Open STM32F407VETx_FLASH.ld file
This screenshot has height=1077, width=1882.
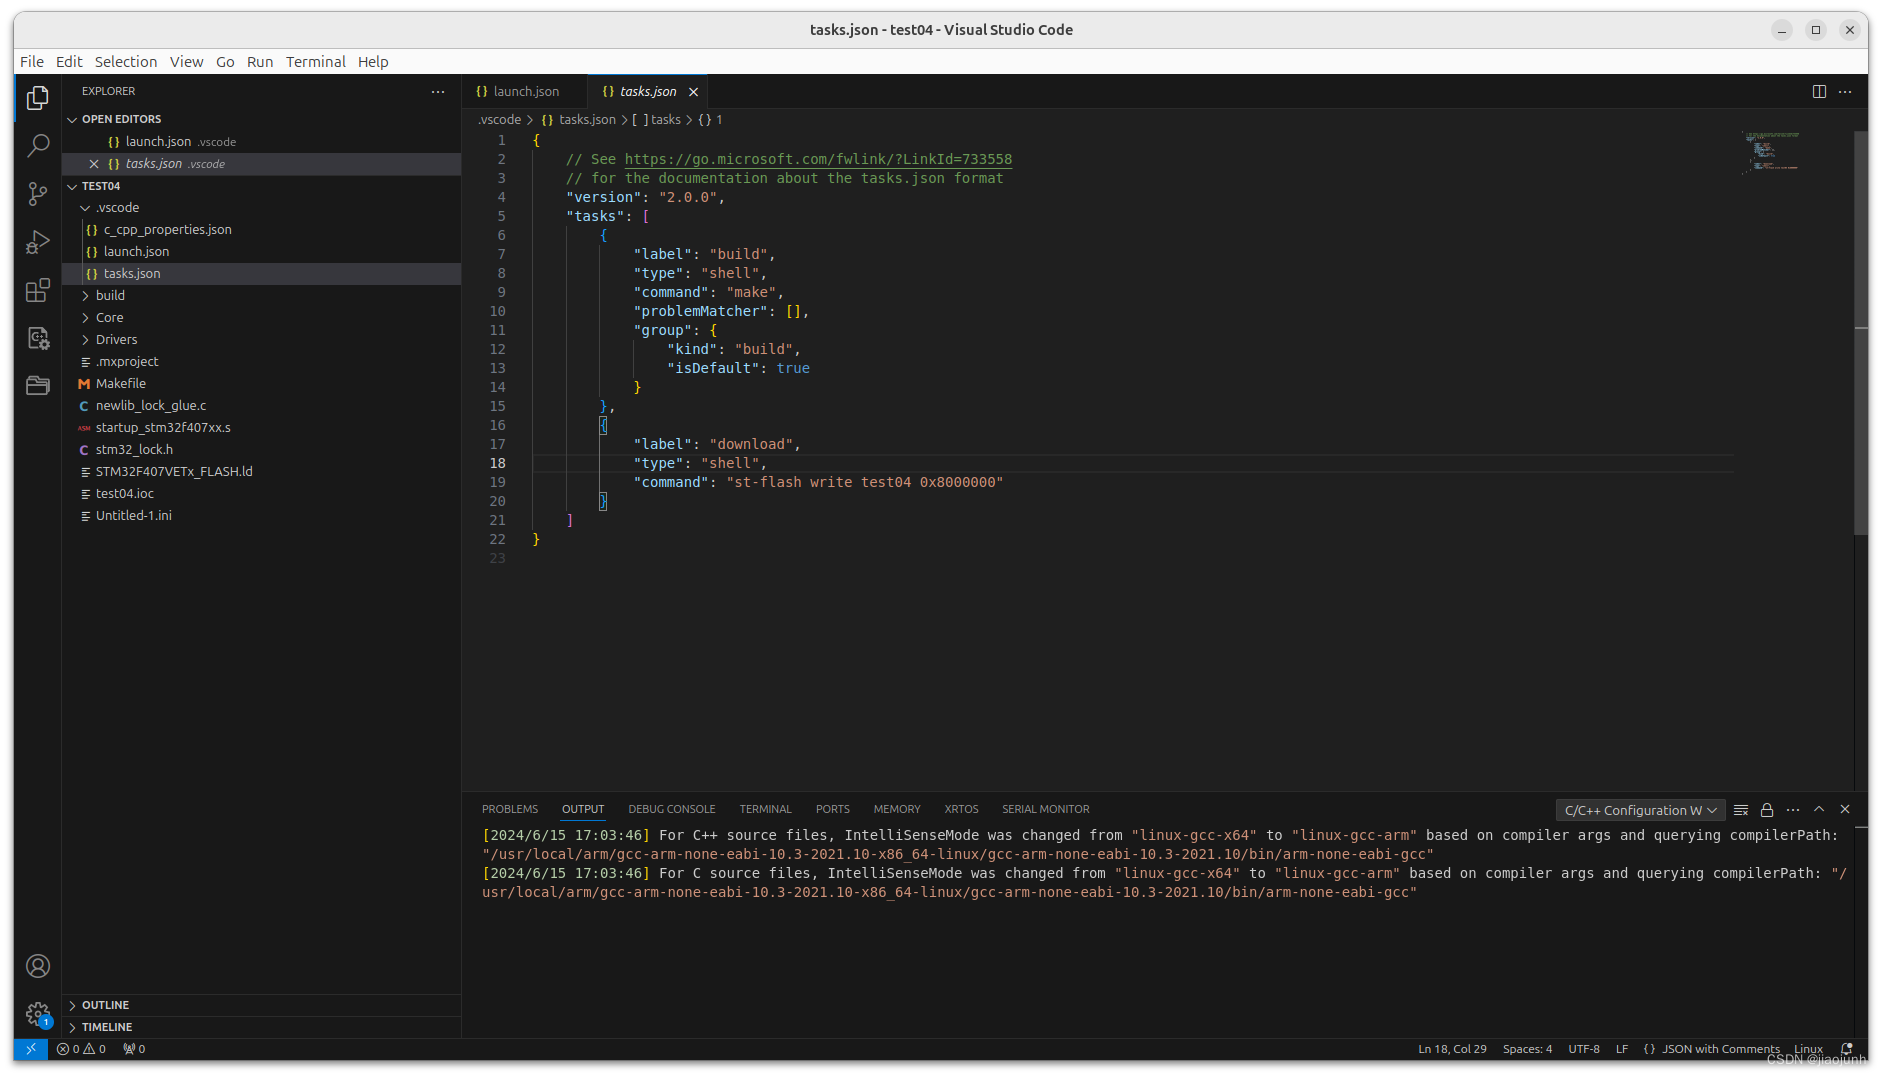click(x=262, y=472)
